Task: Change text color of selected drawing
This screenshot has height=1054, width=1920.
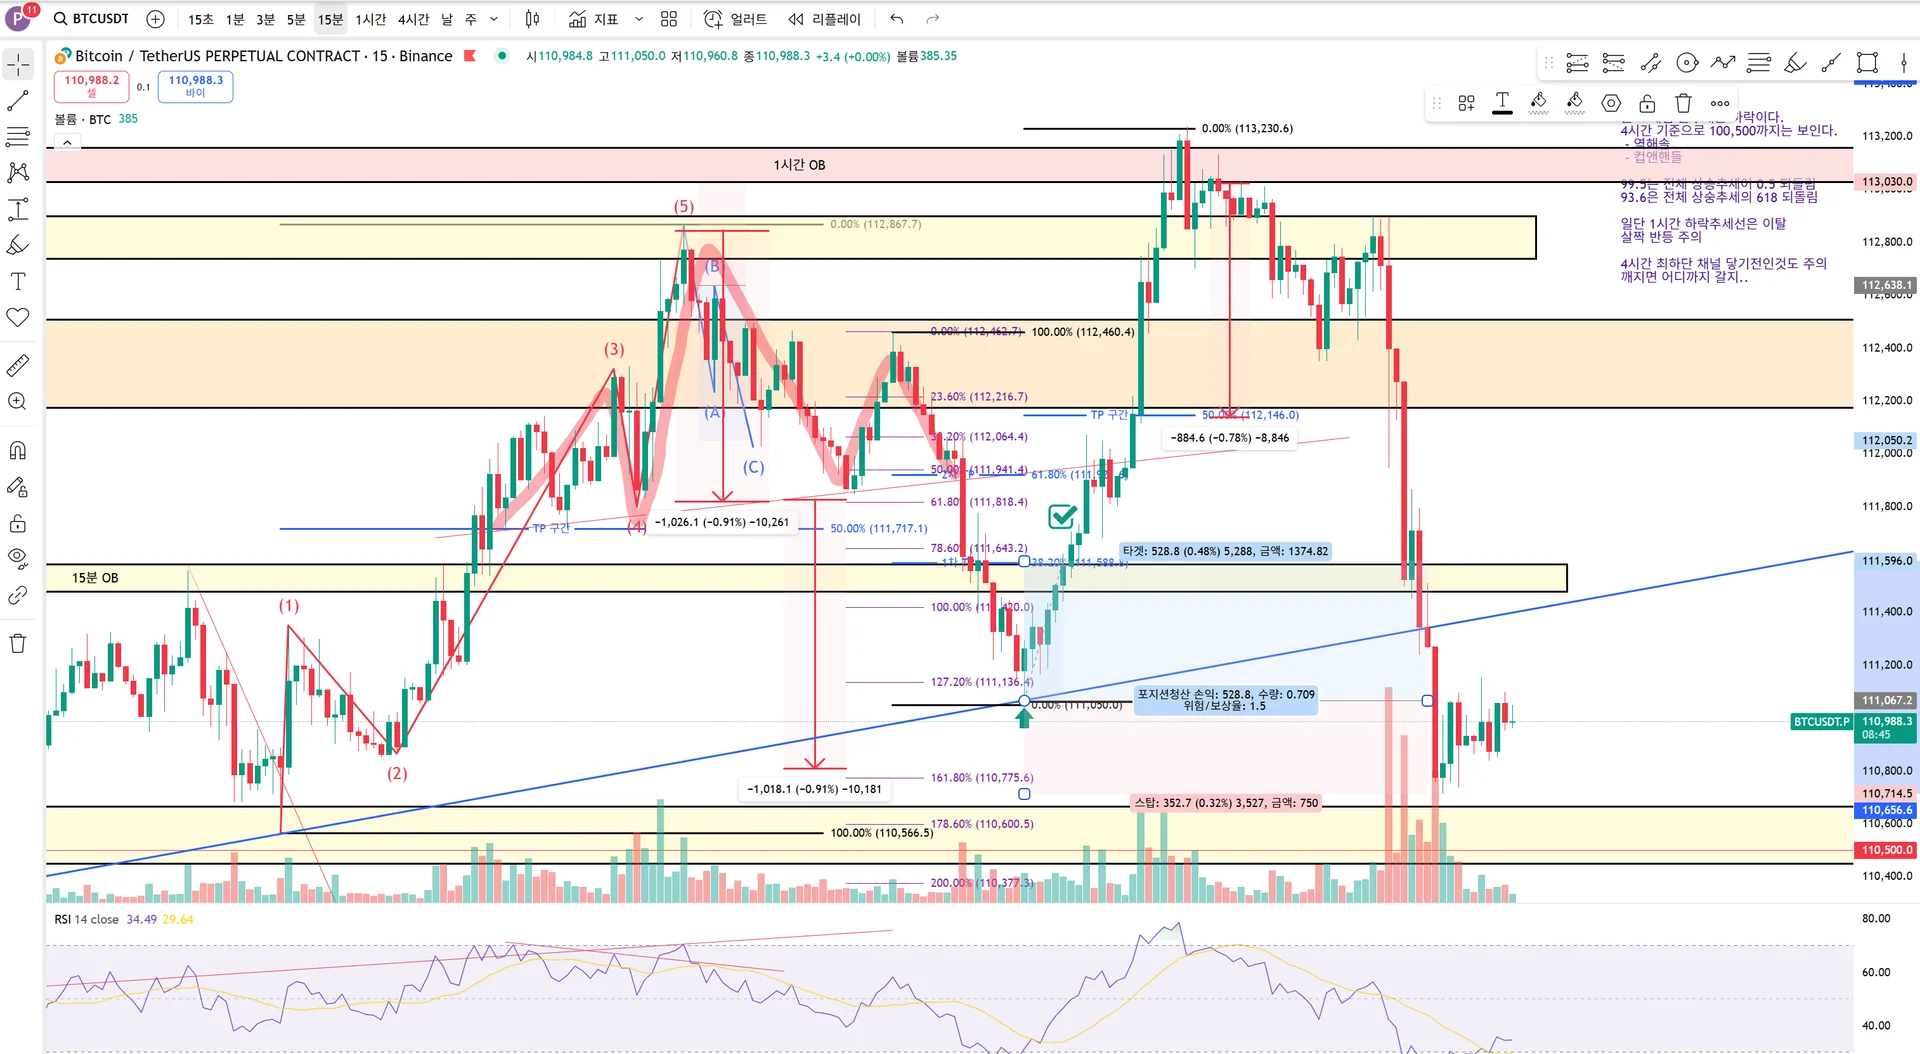Action: coord(1502,103)
